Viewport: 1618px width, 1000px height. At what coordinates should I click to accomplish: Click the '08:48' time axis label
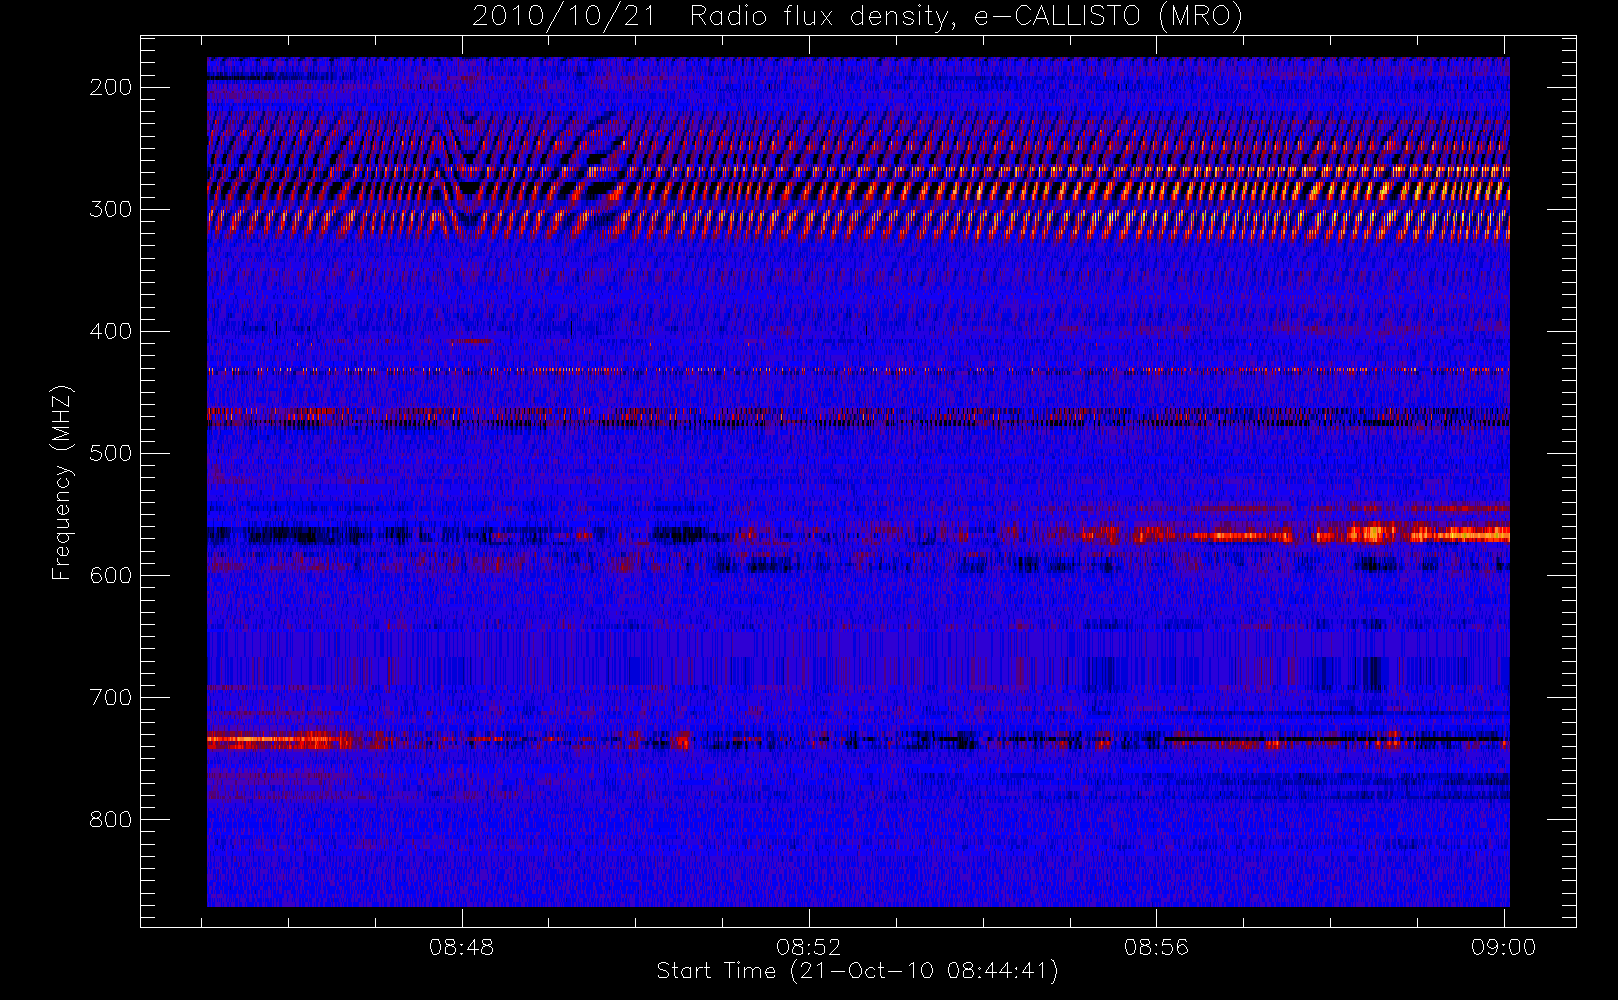coord(461,947)
